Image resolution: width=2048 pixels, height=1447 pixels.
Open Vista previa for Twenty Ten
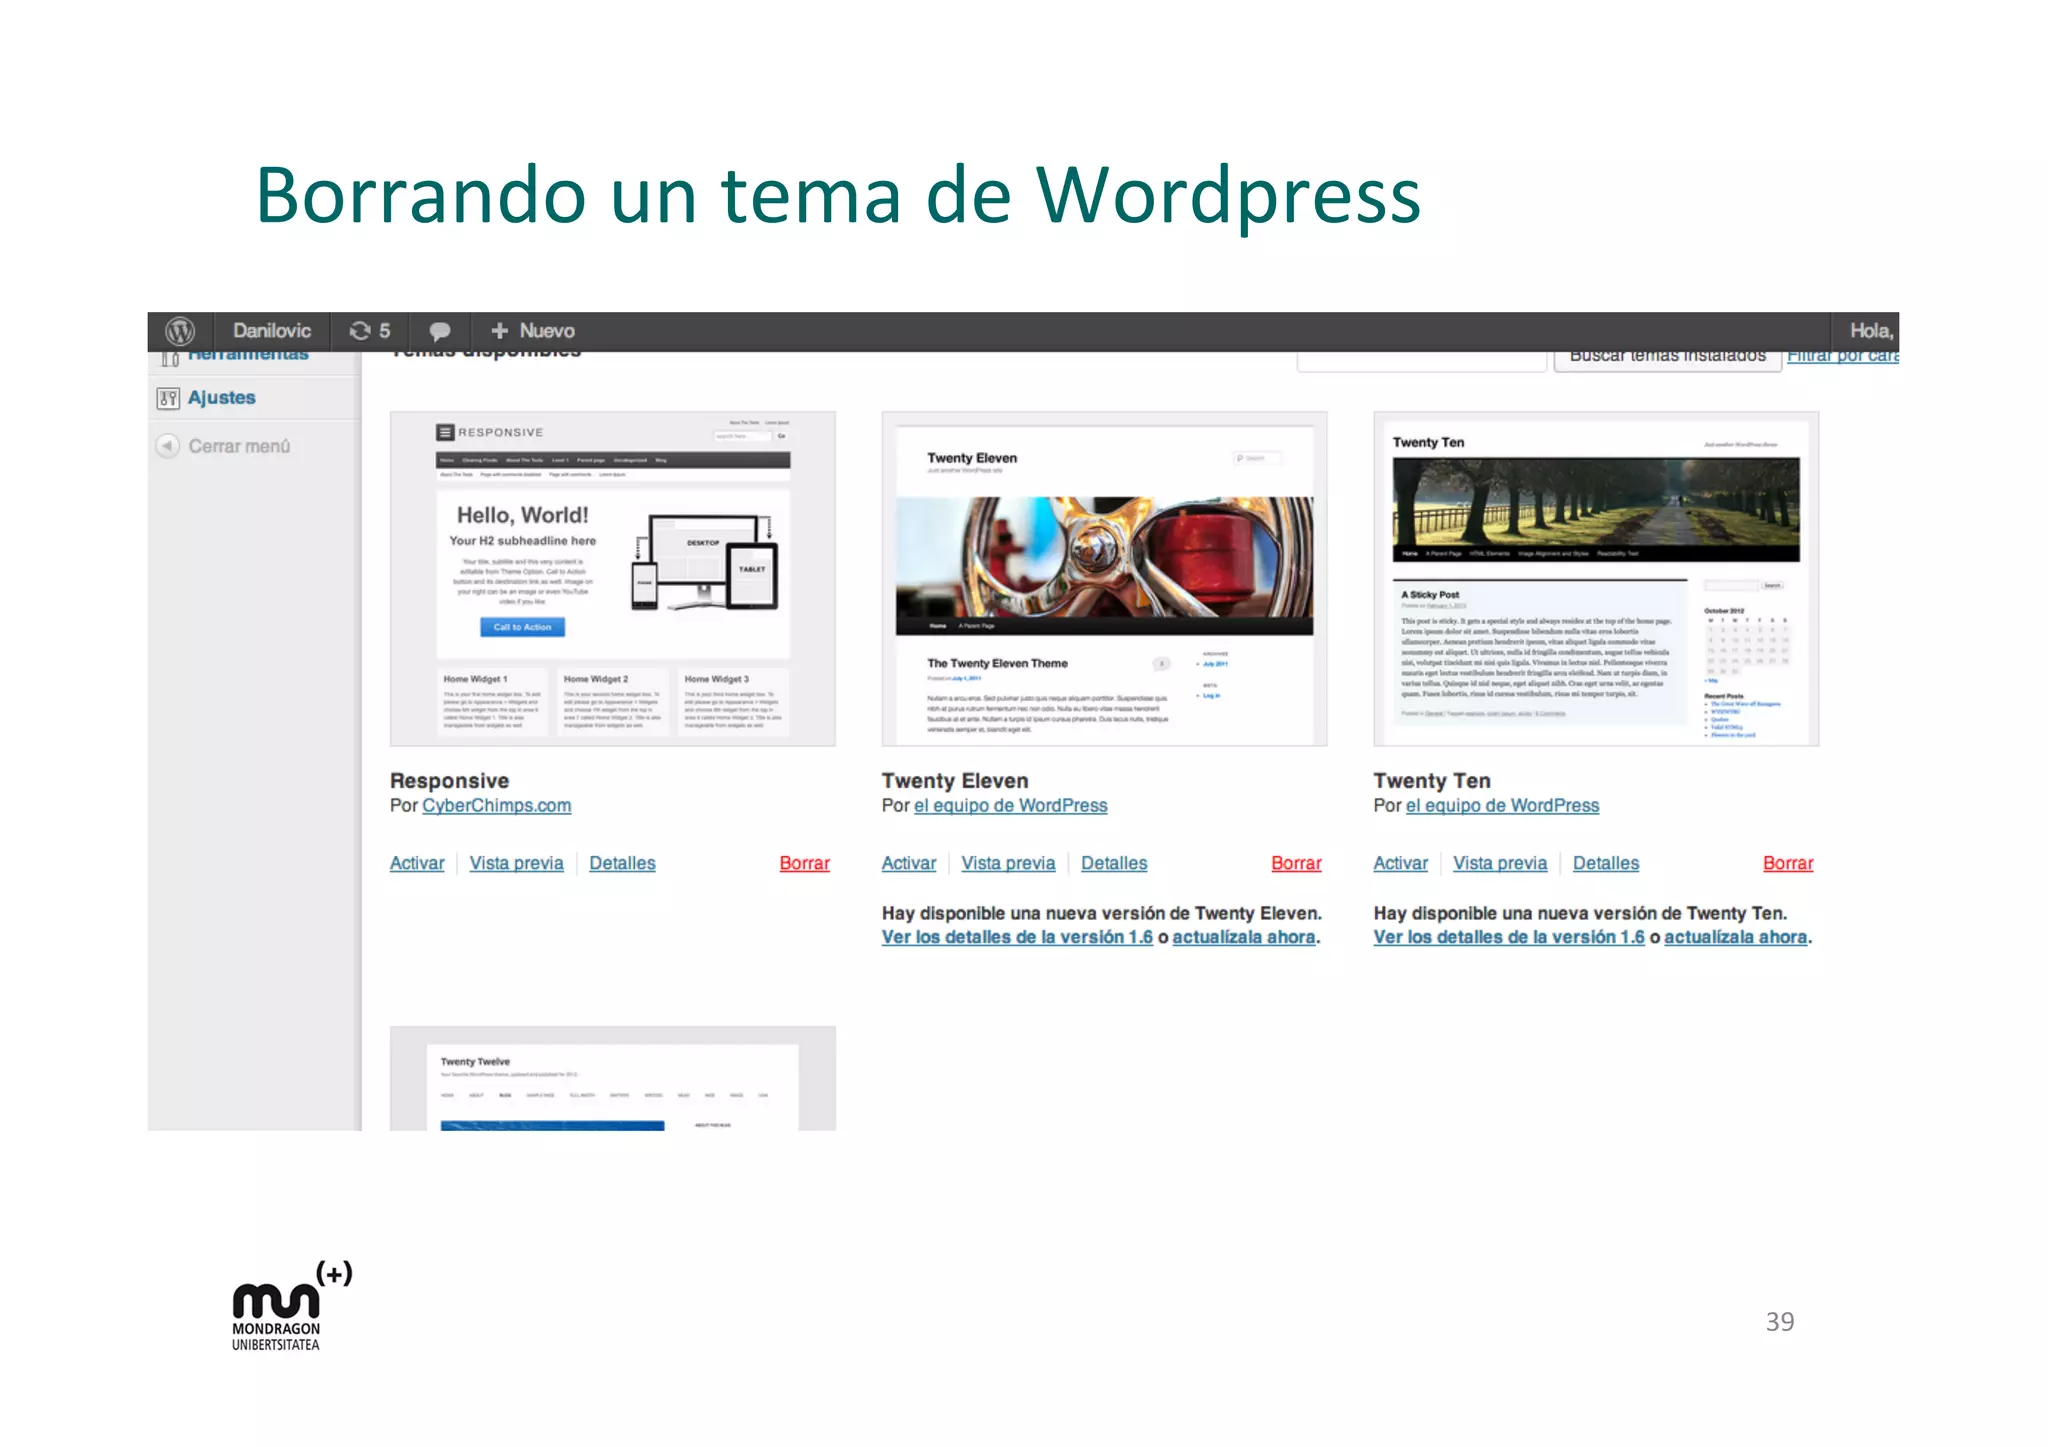(1500, 863)
